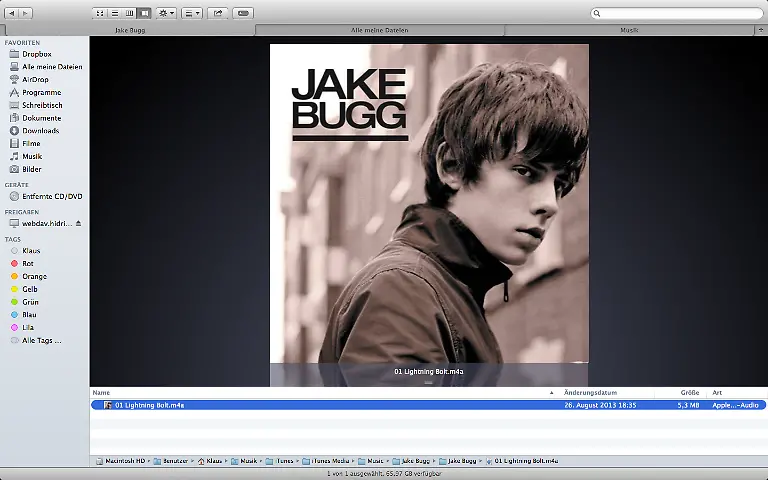Viewport: 768px width, 480px height.
Task: Click the edit tags toolbar button
Action: 243,13
